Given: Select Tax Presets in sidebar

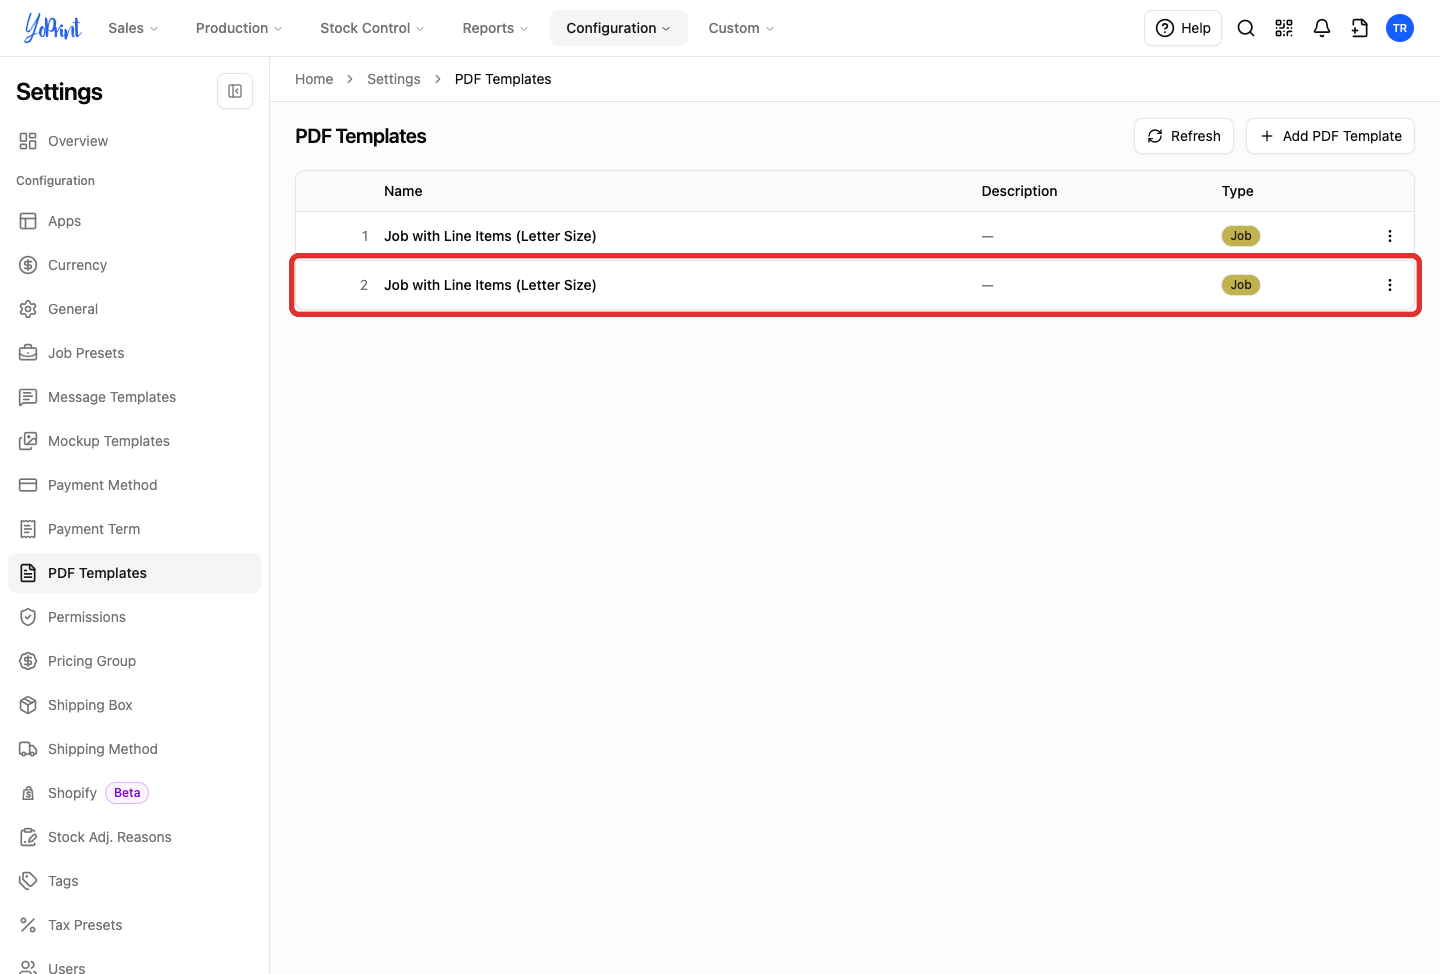Looking at the screenshot, I should tap(134, 925).
